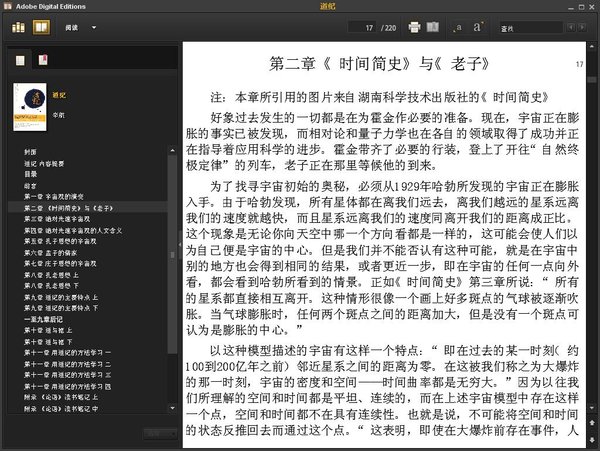Open the 阅读 dropdown menu

point(80,28)
